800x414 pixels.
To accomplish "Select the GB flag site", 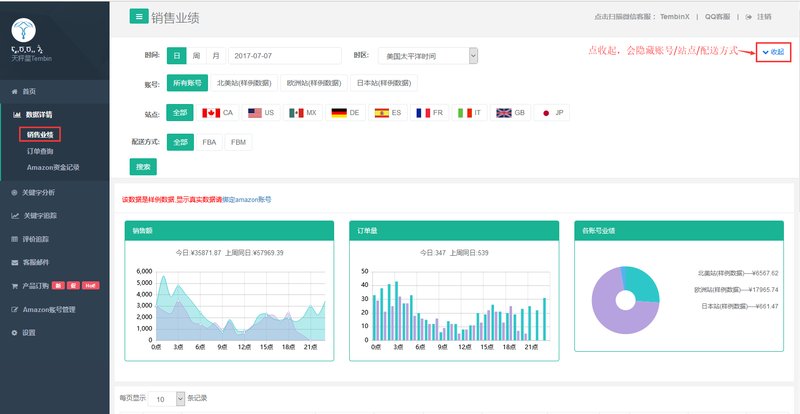I will pos(511,113).
